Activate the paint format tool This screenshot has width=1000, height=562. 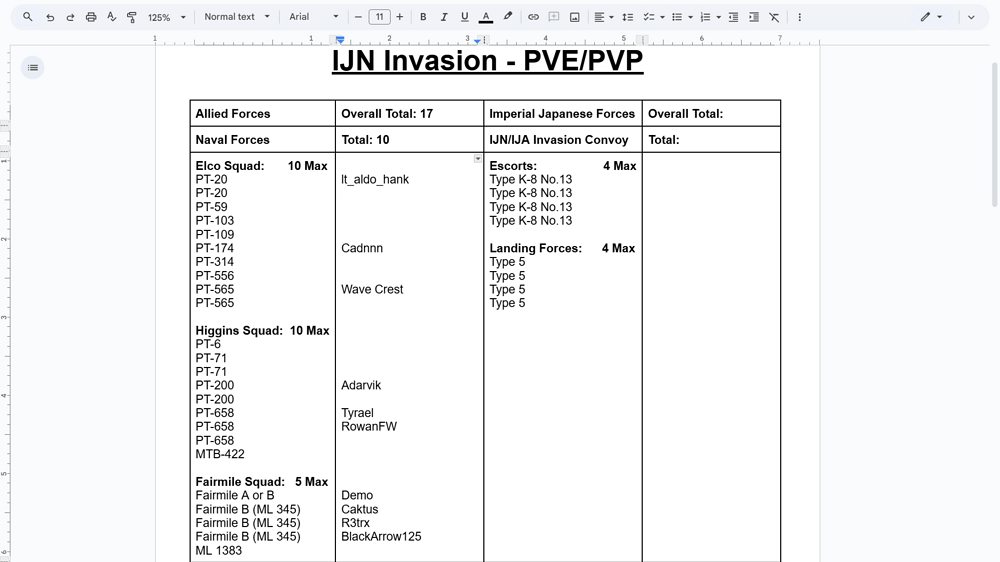click(132, 17)
